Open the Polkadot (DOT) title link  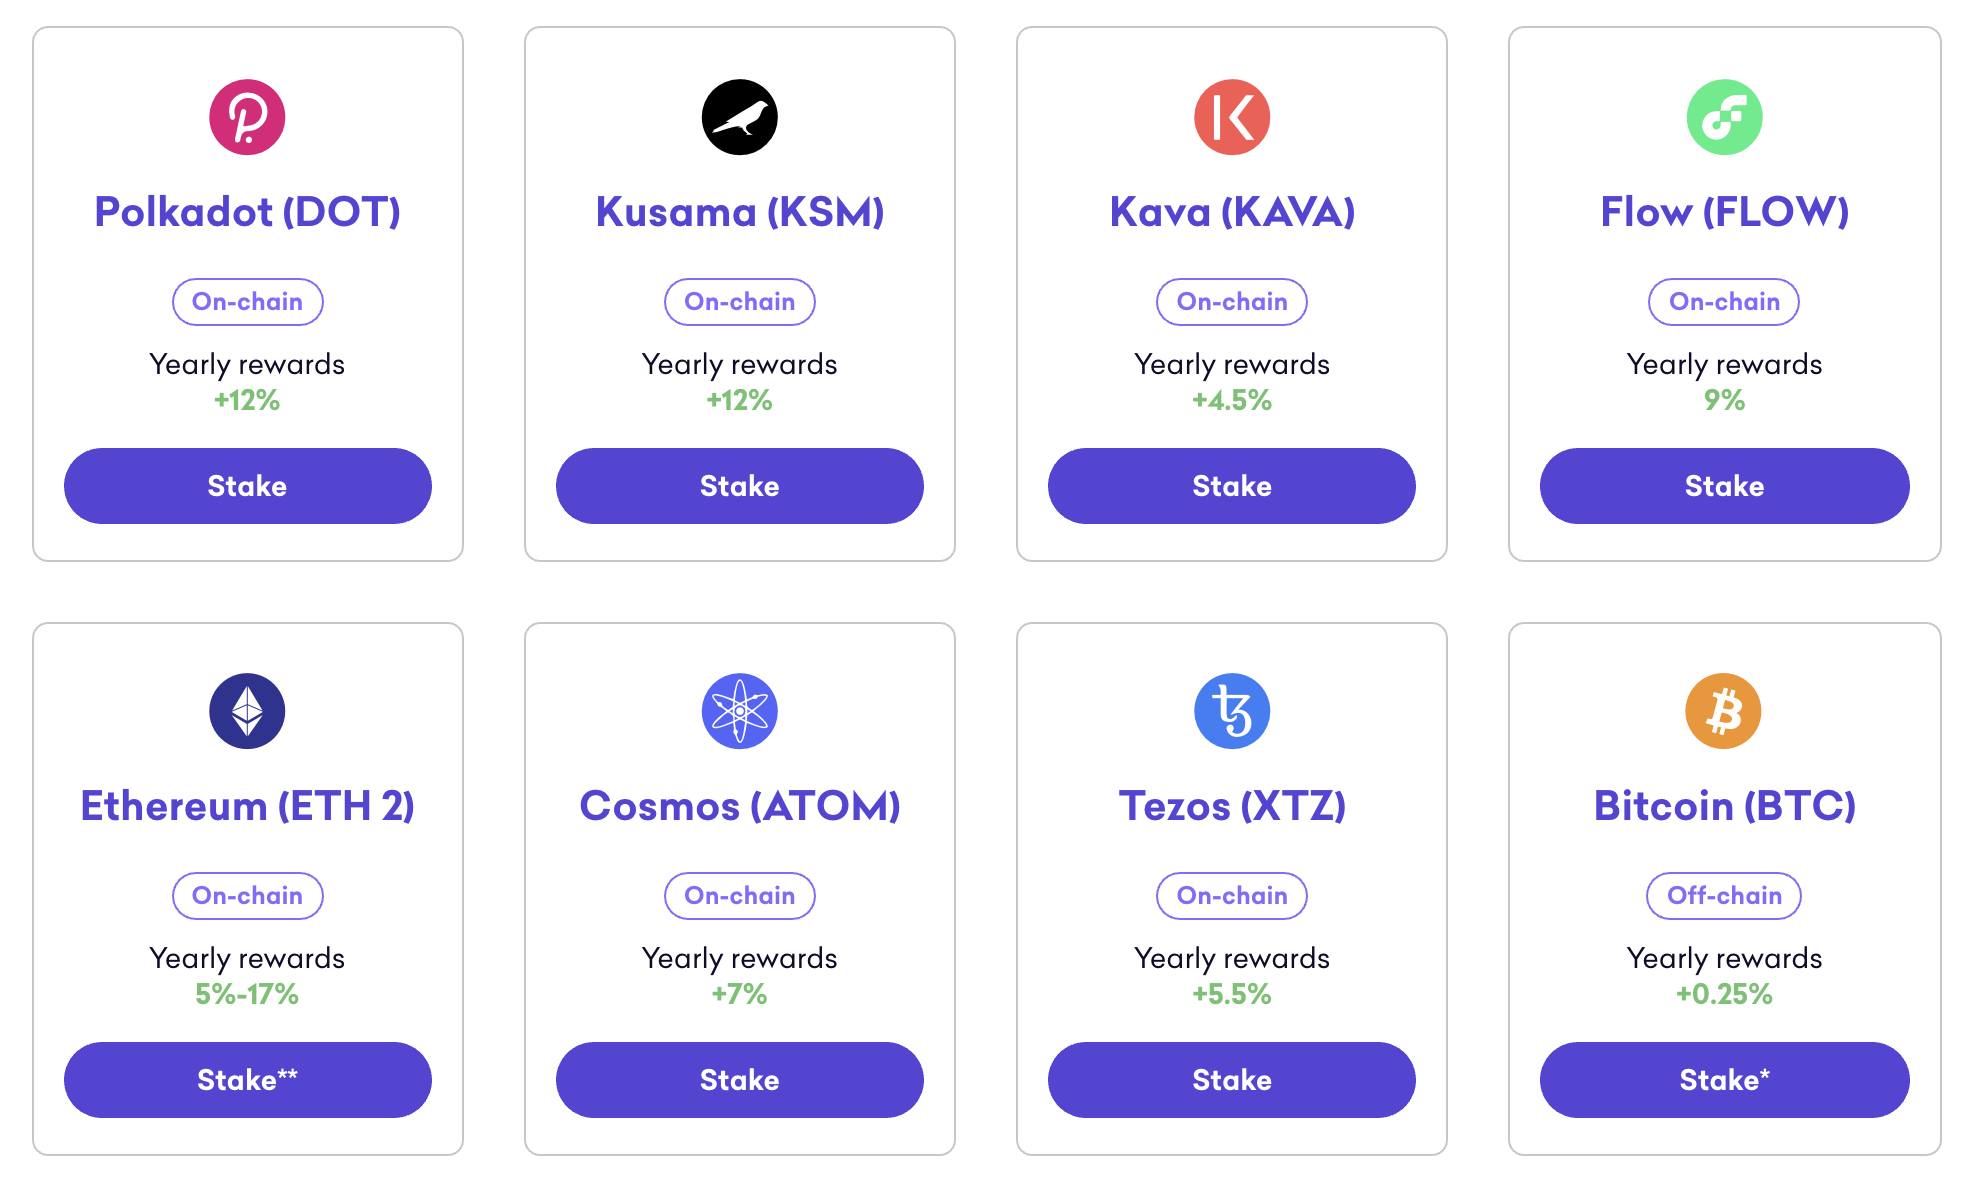point(247,212)
